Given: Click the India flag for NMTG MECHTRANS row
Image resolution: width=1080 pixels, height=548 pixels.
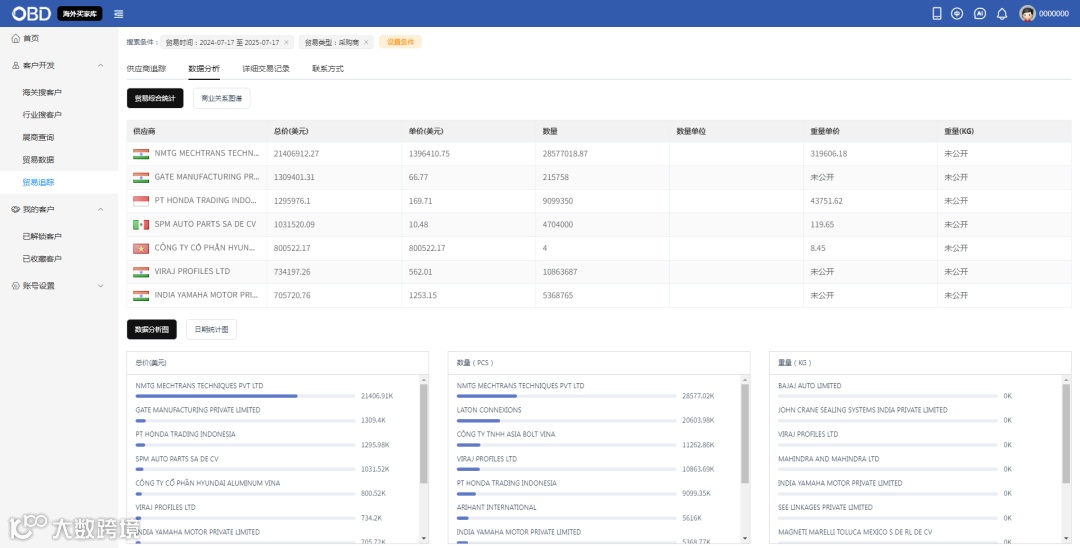Looking at the screenshot, I should (141, 154).
